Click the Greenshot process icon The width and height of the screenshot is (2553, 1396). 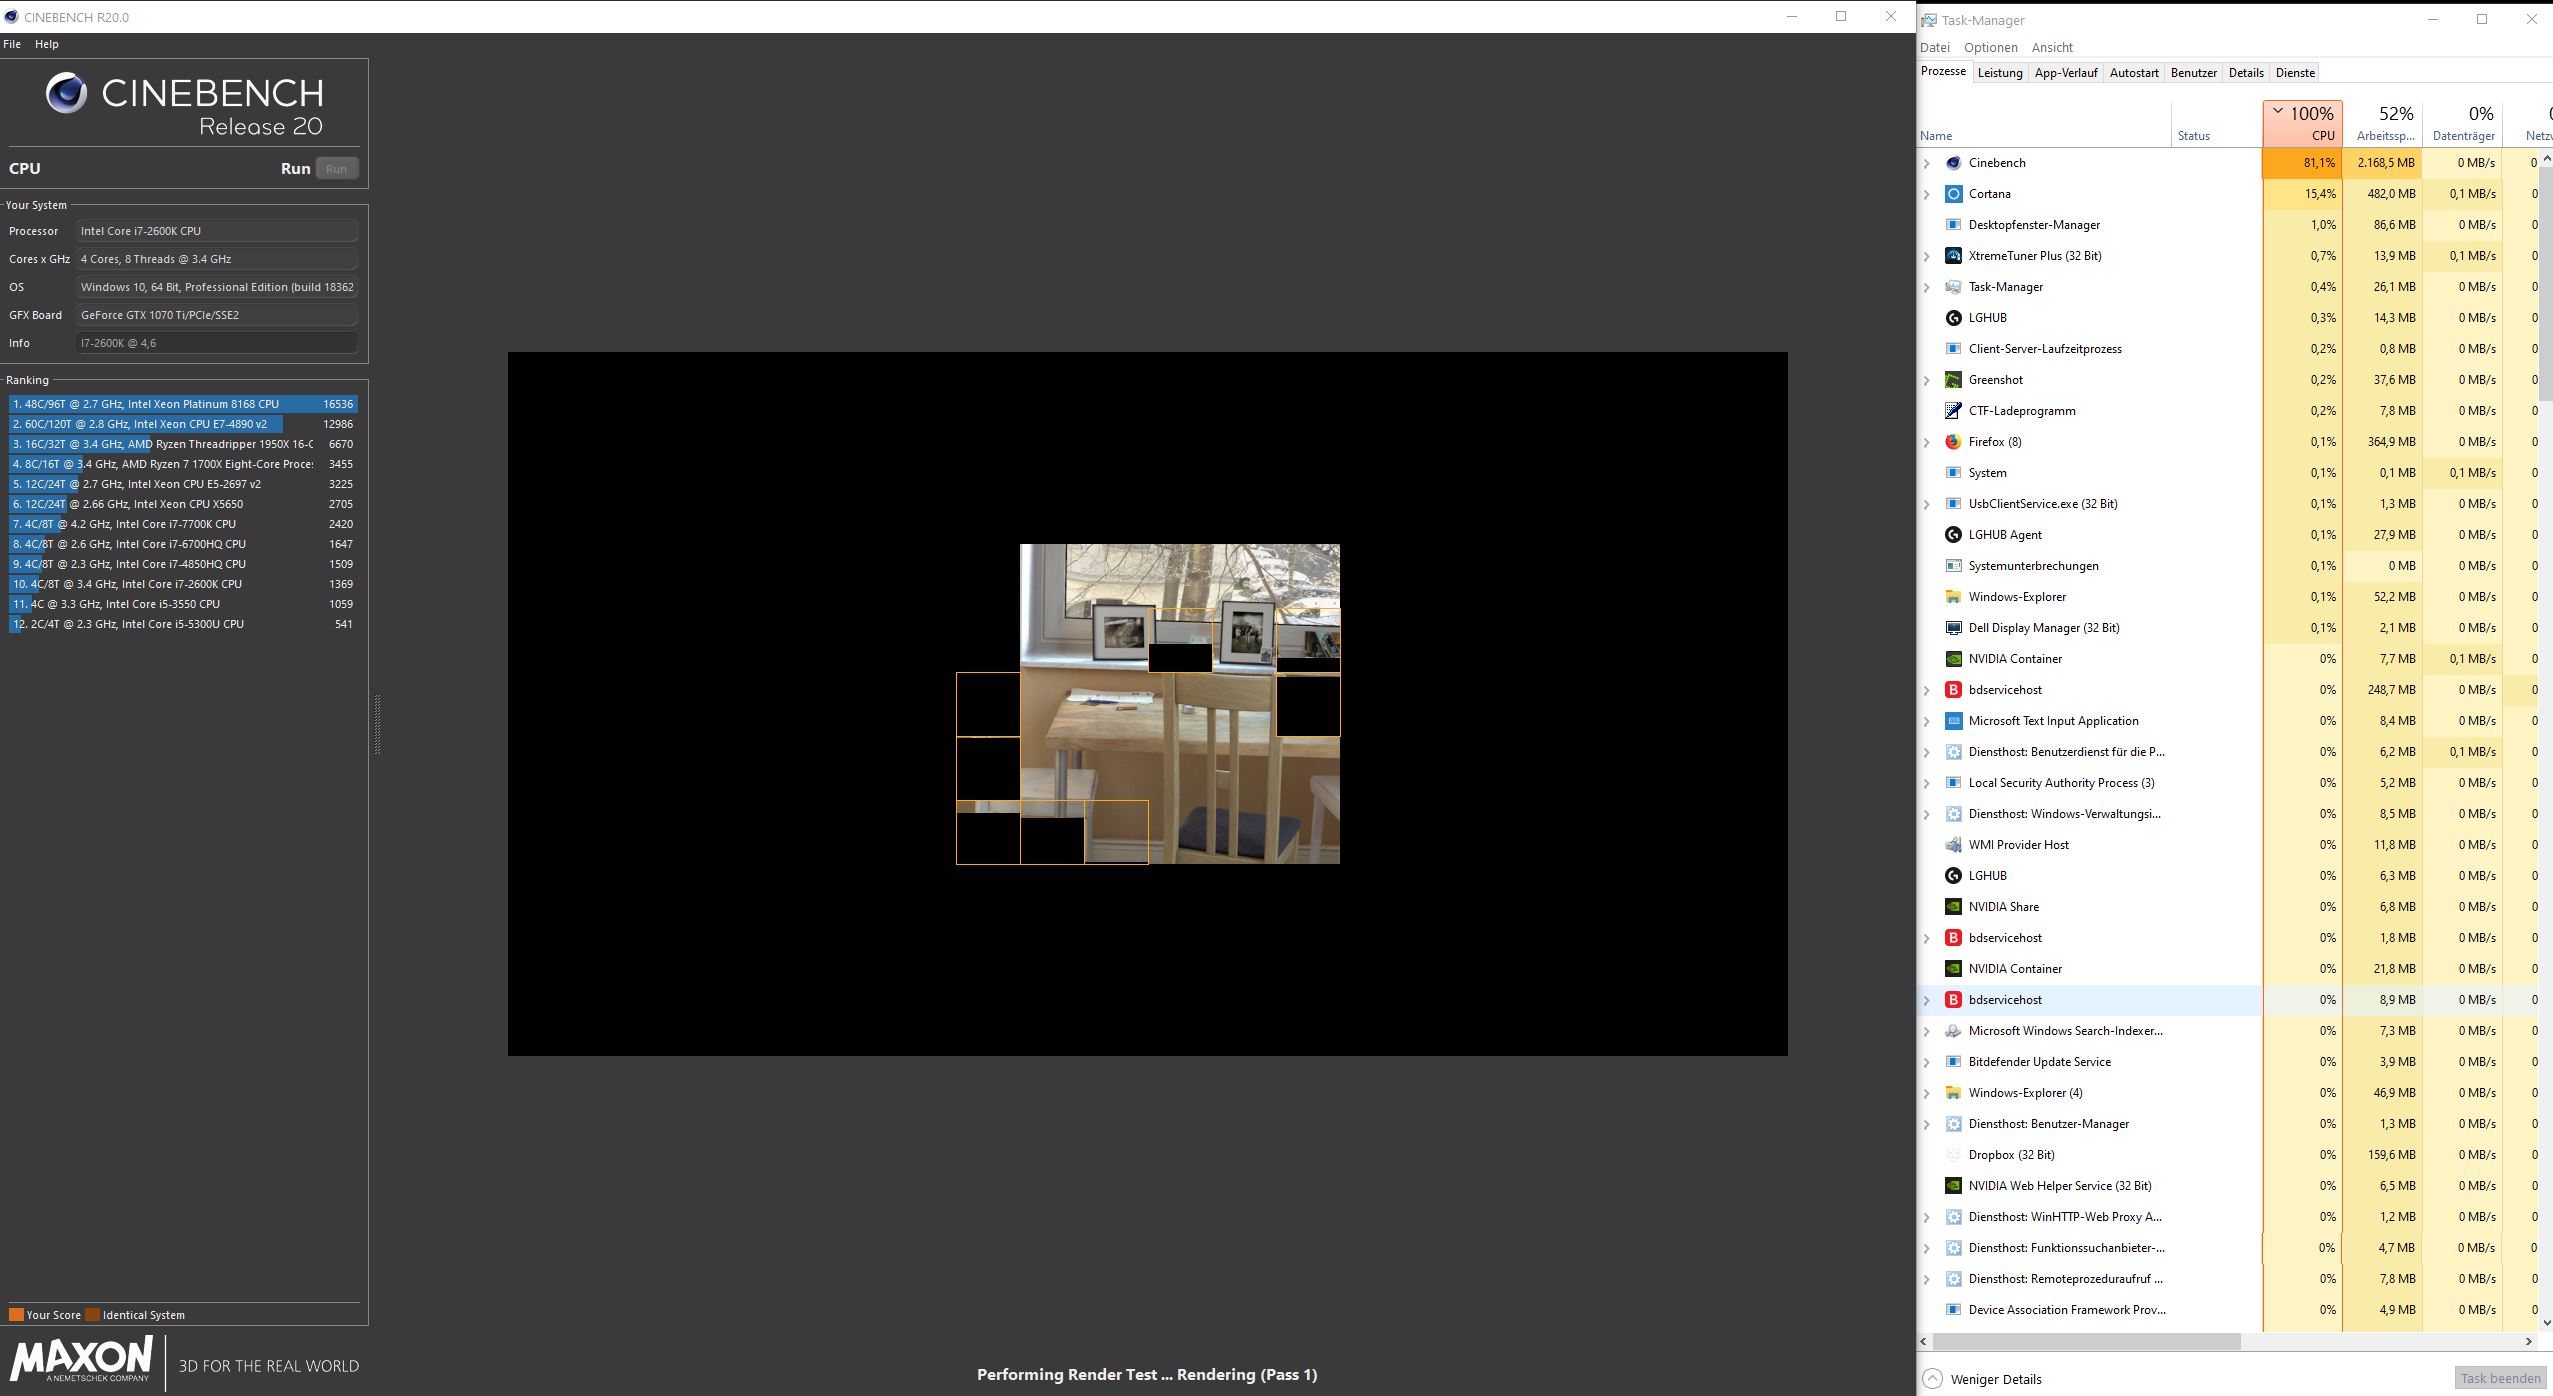pyautogui.click(x=1953, y=380)
